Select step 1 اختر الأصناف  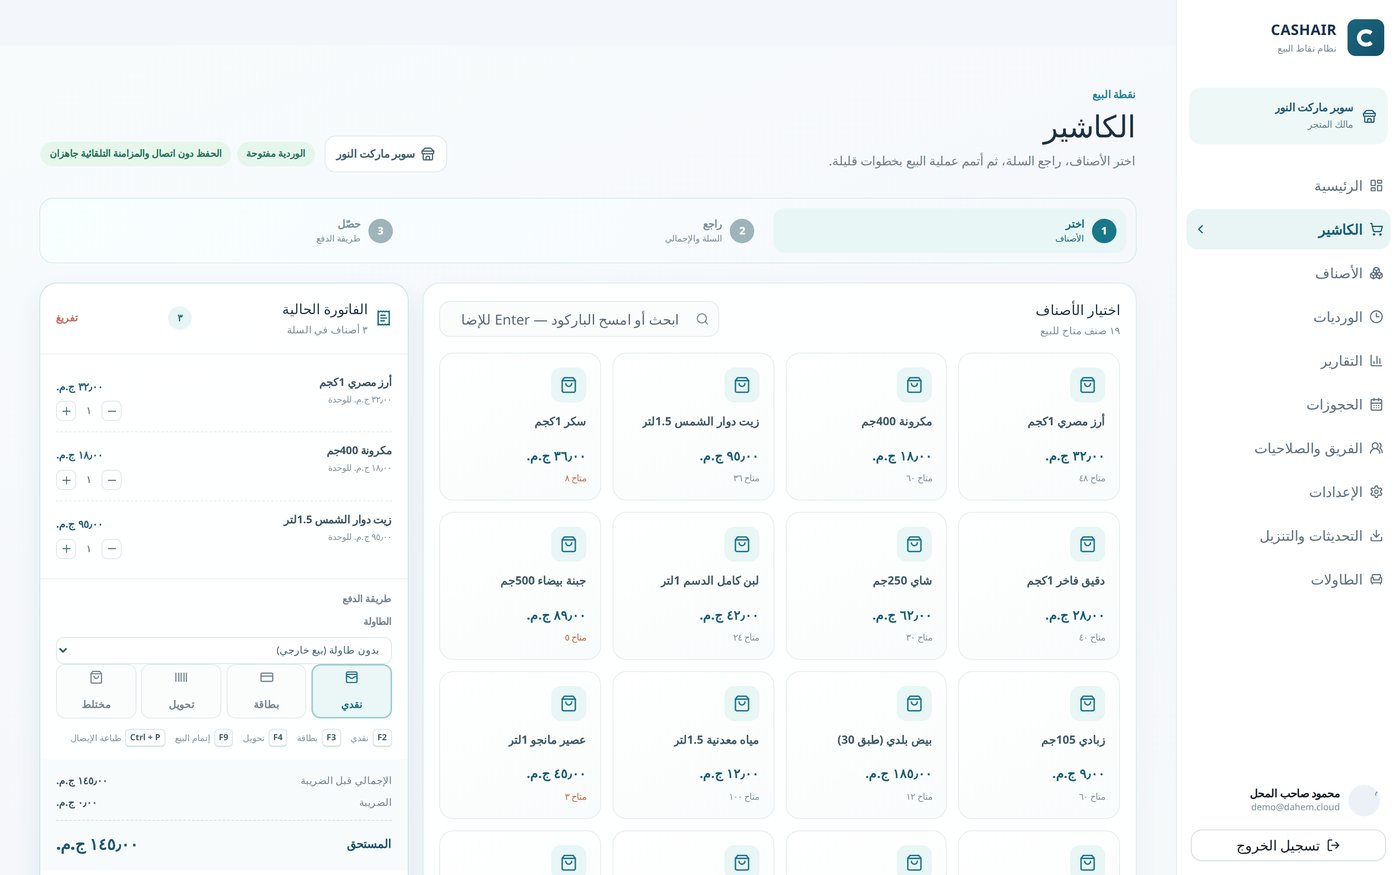(950, 231)
